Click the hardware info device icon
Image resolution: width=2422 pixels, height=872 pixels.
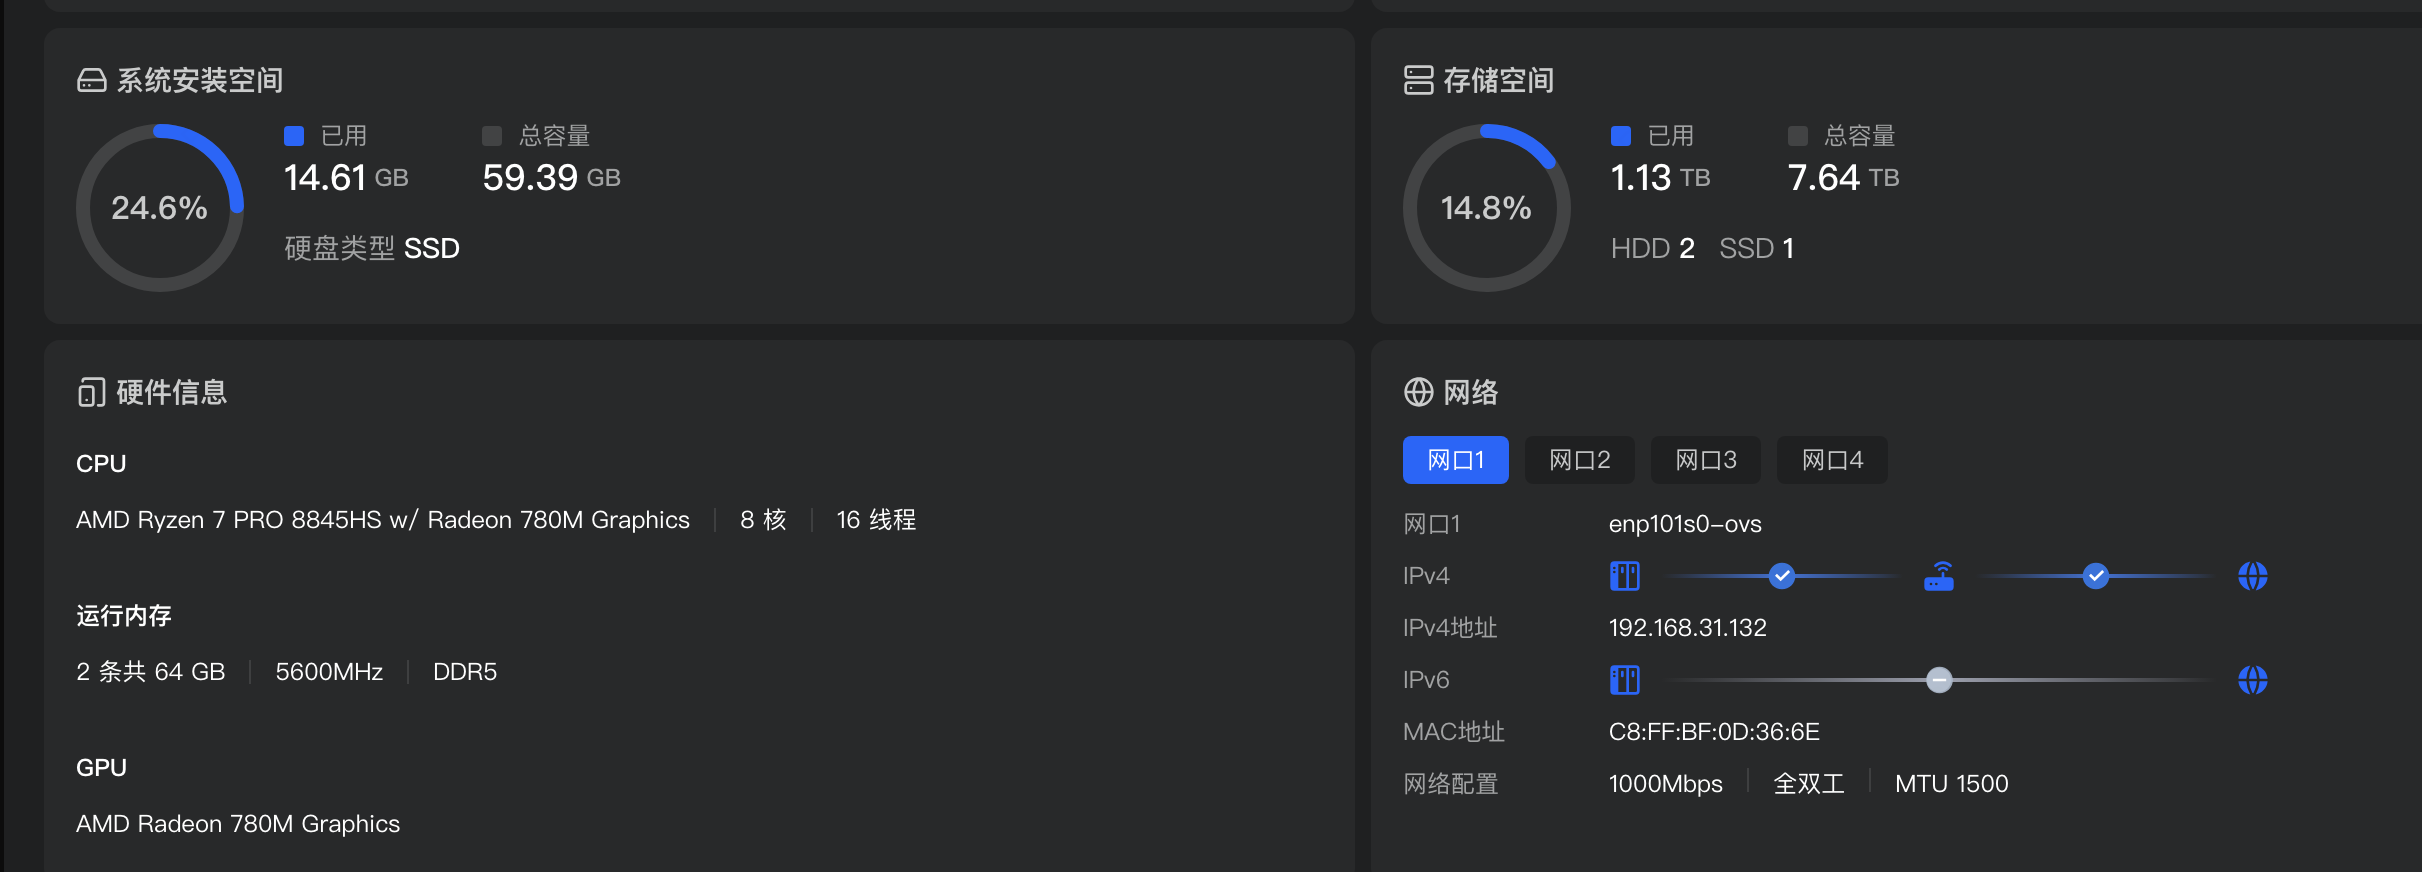point(91,392)
